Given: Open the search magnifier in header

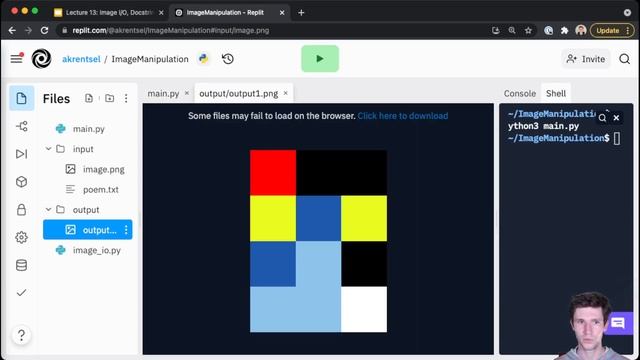Looking at the screenshot, I should click(x=624, y=59).
